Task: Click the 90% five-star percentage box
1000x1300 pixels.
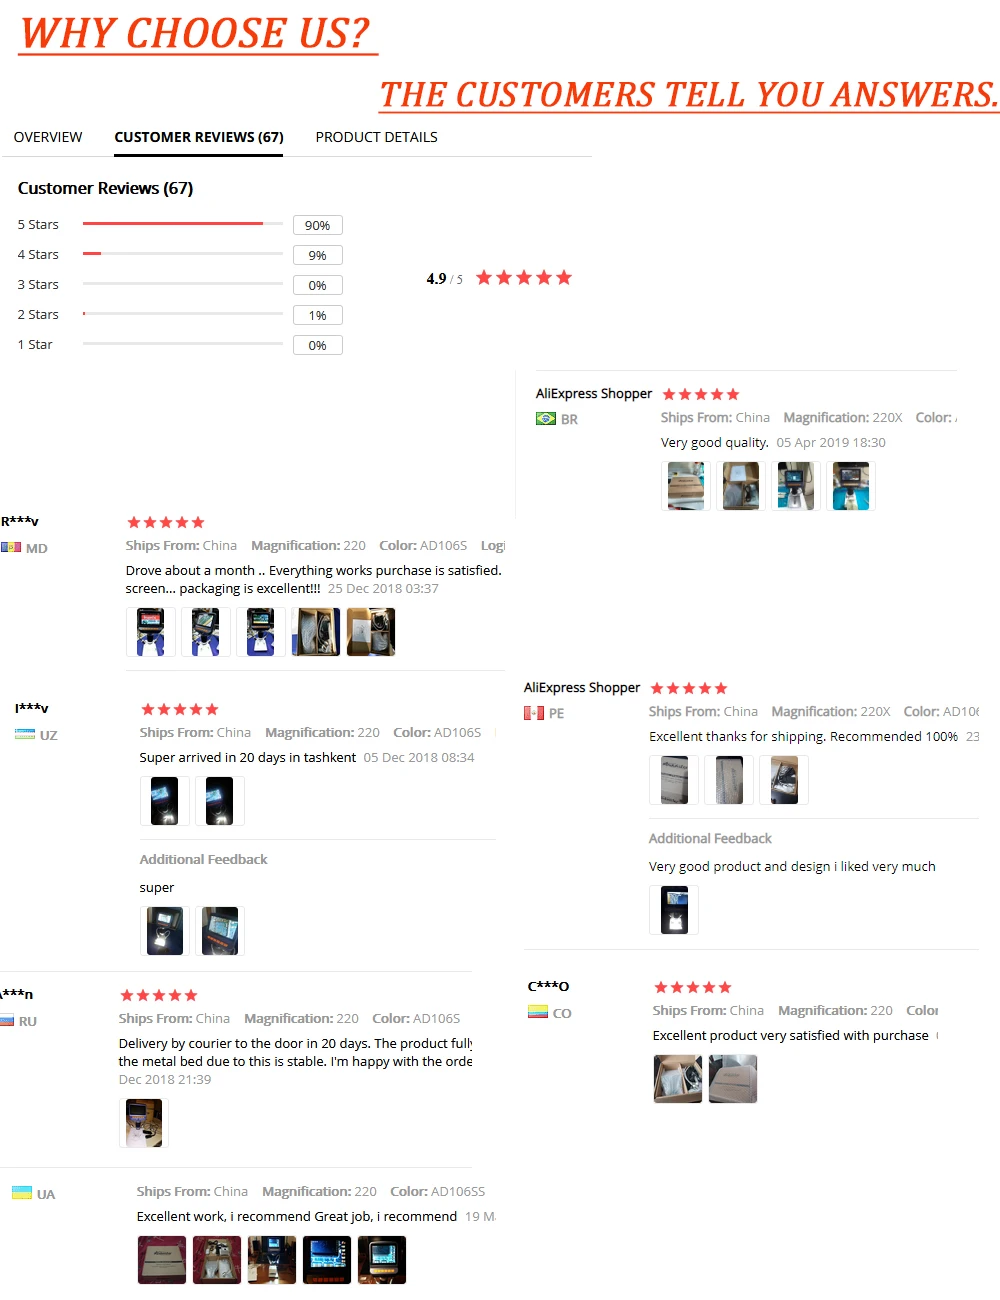Action: tap(318, 225)
